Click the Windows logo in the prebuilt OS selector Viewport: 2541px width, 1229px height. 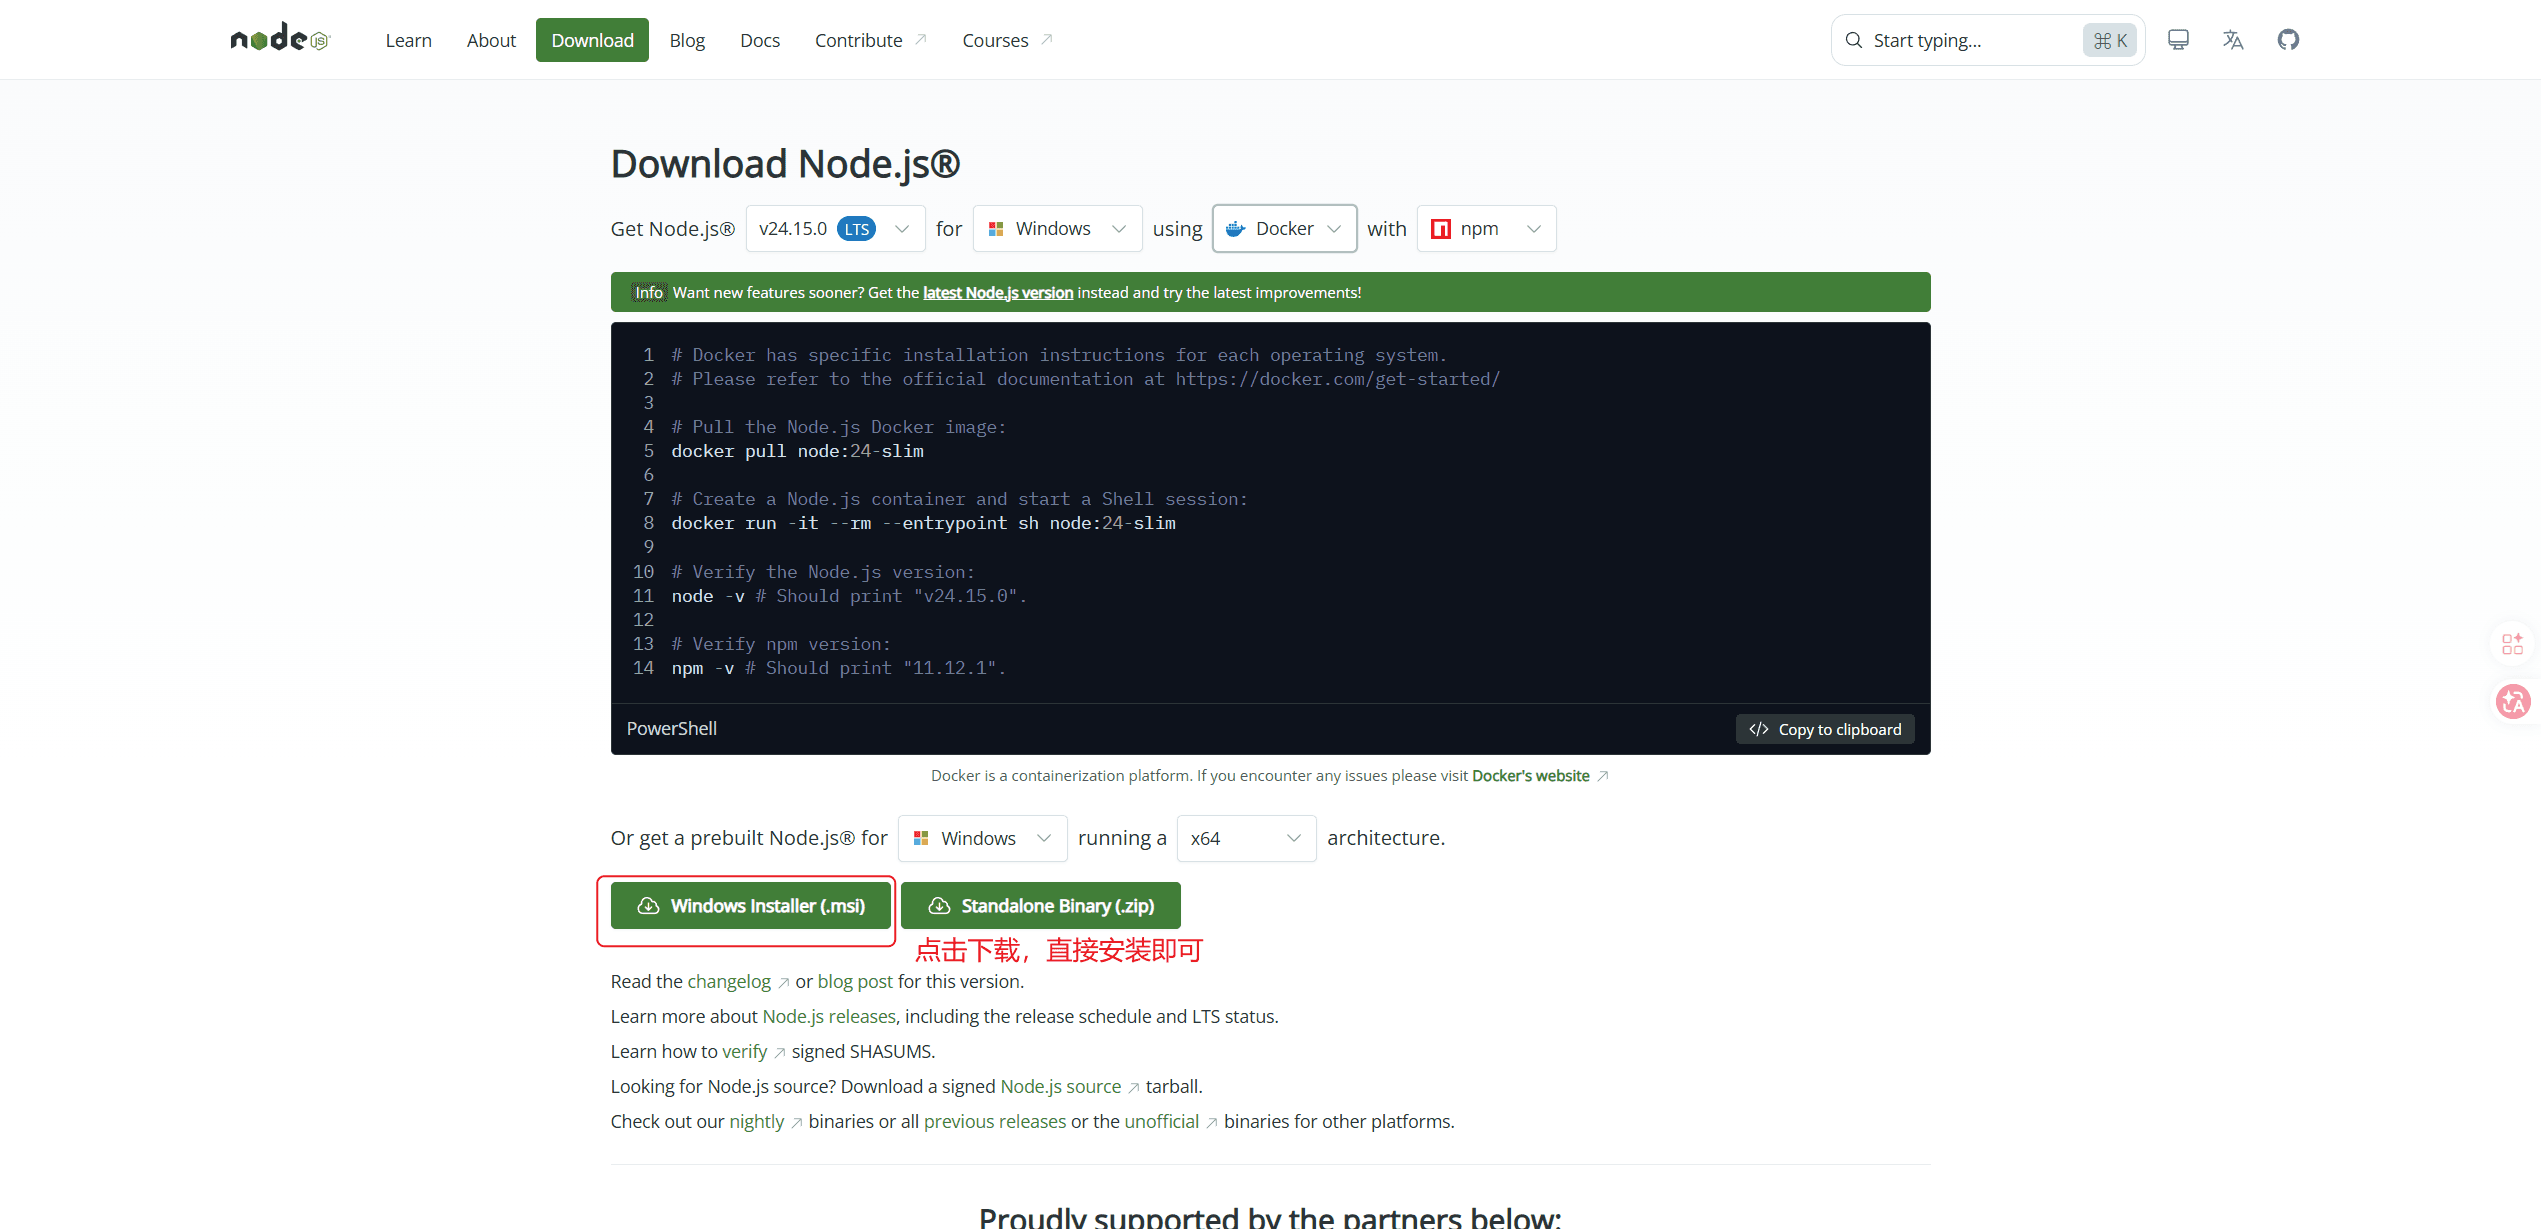tap(921, 838)
